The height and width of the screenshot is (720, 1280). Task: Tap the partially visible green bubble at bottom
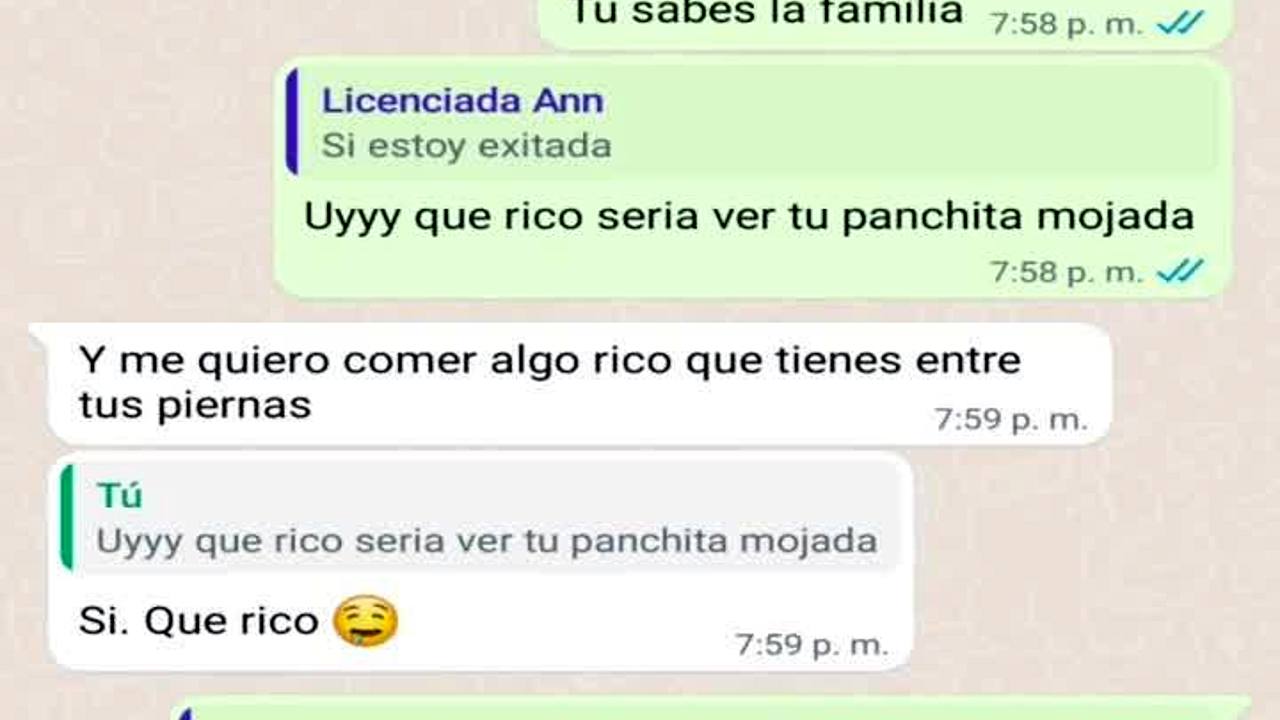point(710,708)
